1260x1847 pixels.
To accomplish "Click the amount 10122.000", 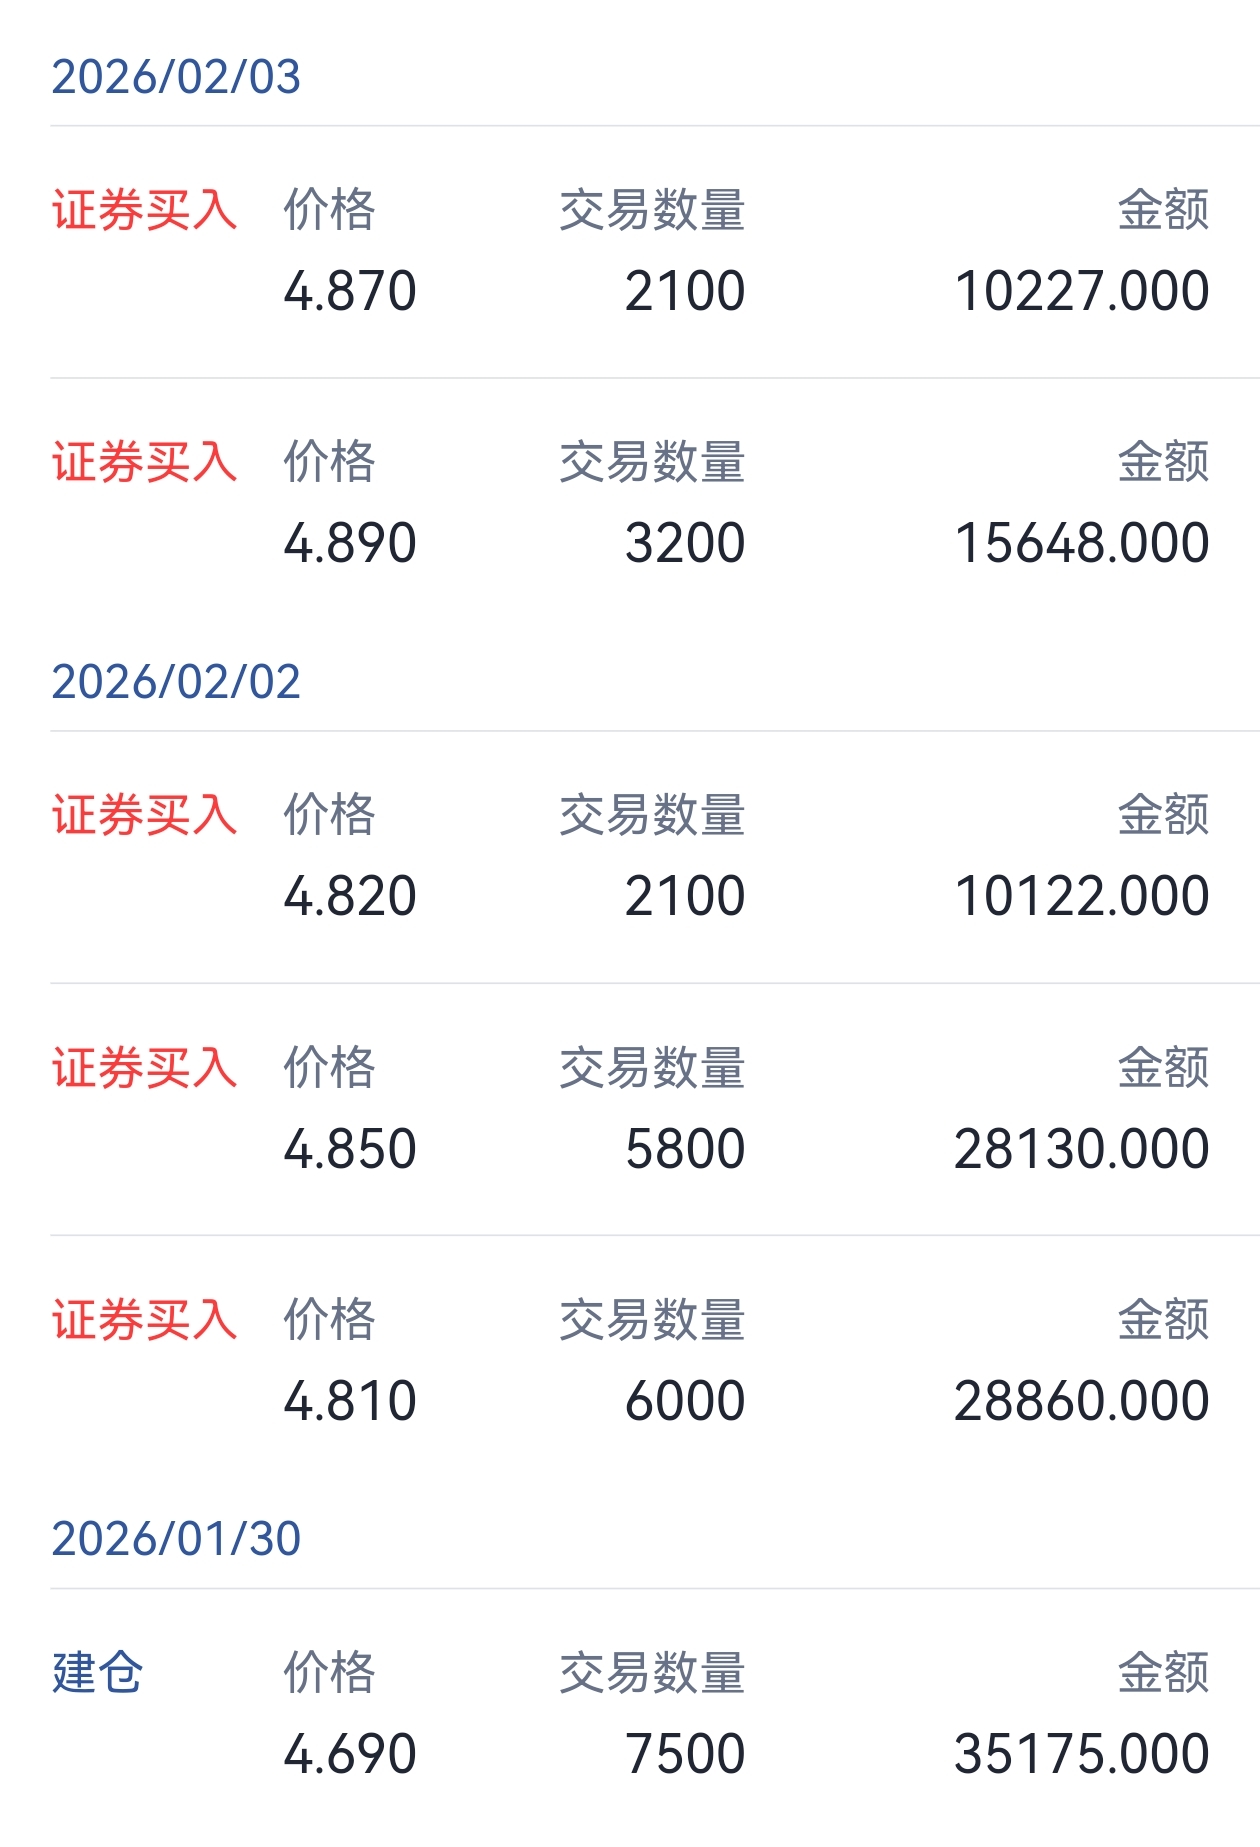I will tap(1082, 897).
